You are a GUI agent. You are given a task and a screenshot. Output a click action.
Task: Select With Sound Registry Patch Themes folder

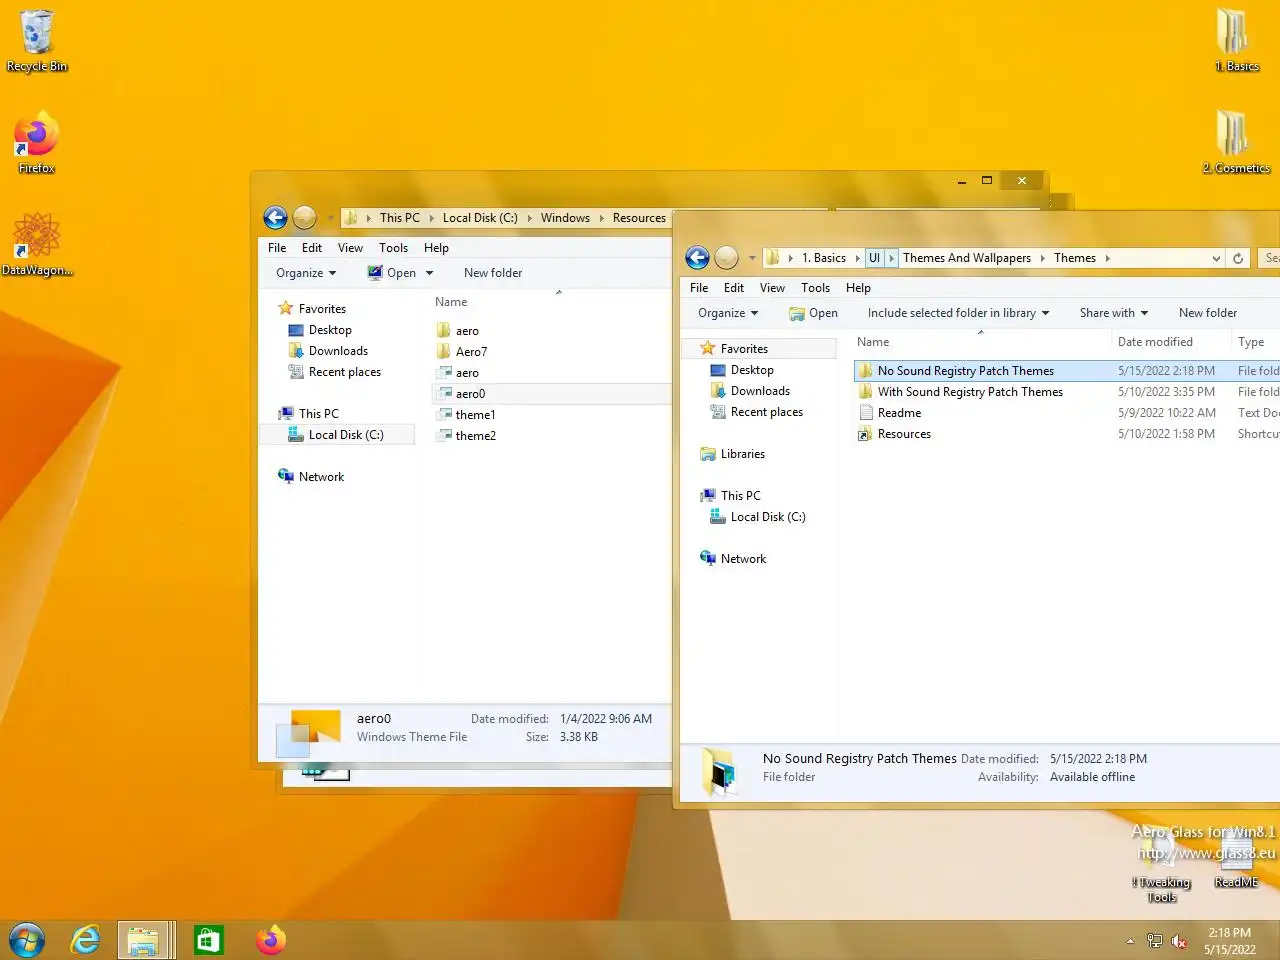970,392
